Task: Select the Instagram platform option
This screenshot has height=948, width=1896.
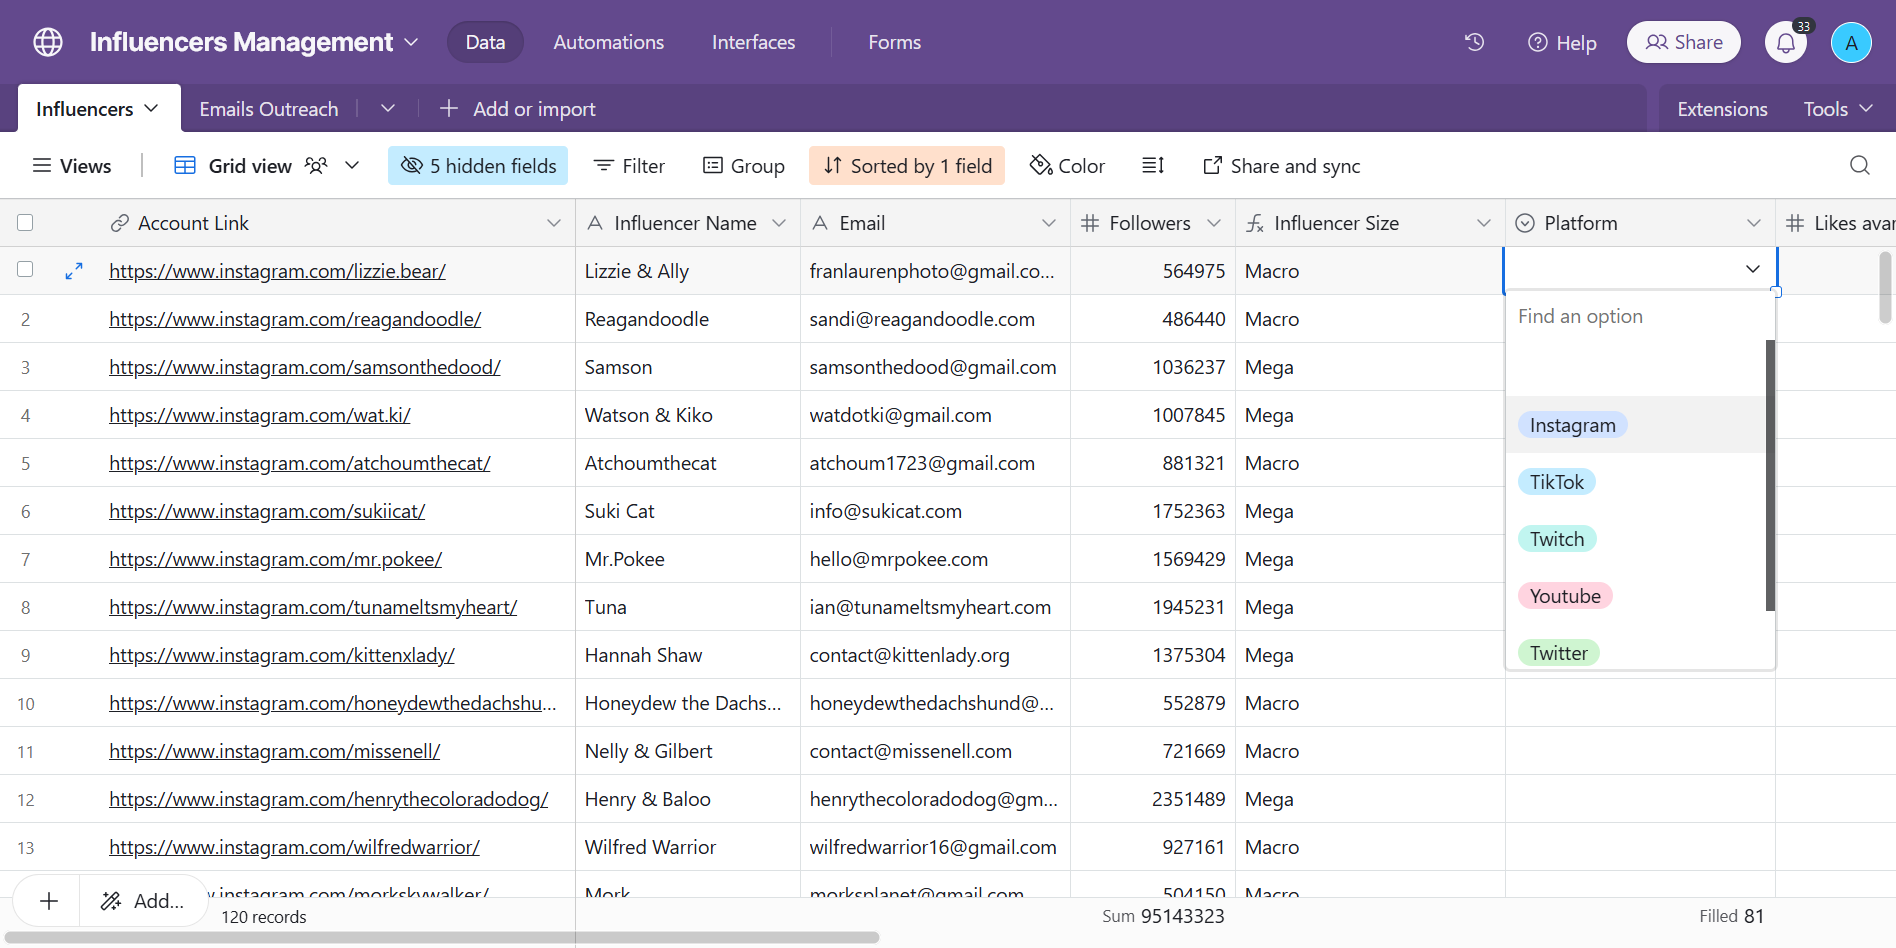Action: click(x=1573, y=425)
